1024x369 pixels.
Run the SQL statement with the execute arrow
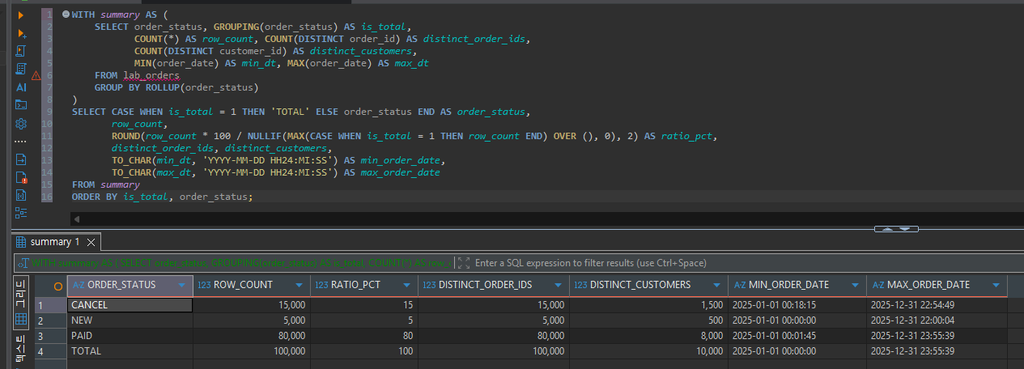point(21,15)
